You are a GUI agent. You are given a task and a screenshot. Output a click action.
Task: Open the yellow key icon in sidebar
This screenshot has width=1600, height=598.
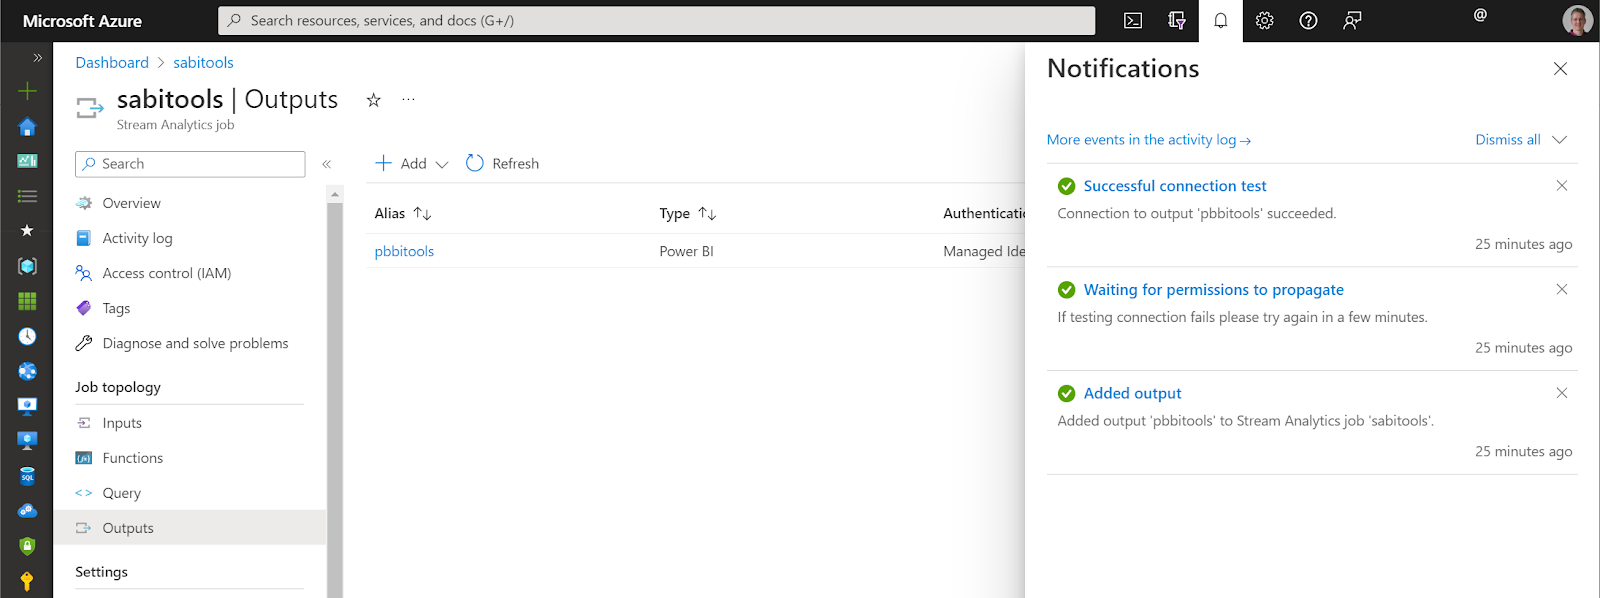(27, 581)
